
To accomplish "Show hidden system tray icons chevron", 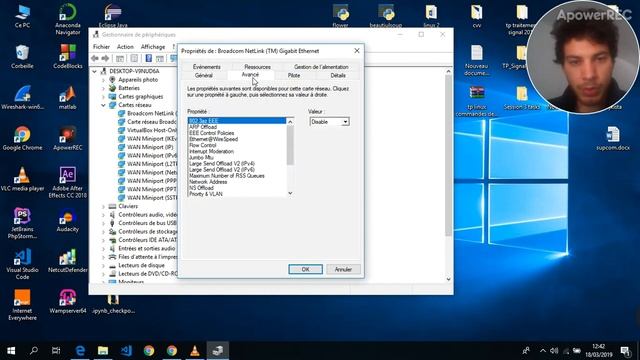I will (542, 351).
